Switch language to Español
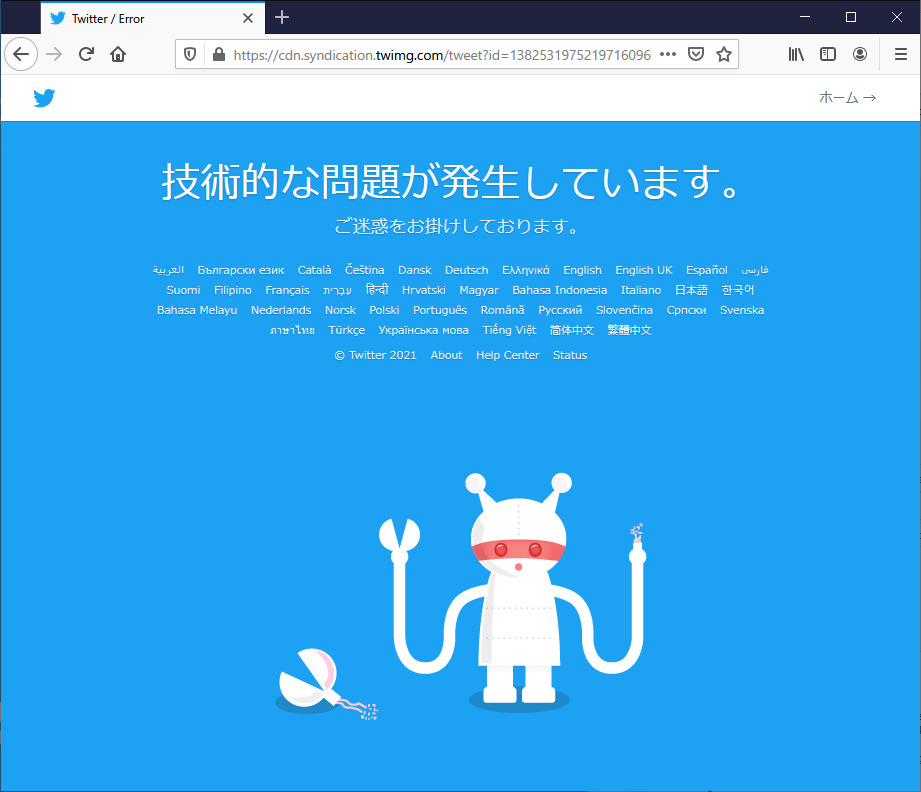This screenshot has height=792, width=921. [707, 270]
